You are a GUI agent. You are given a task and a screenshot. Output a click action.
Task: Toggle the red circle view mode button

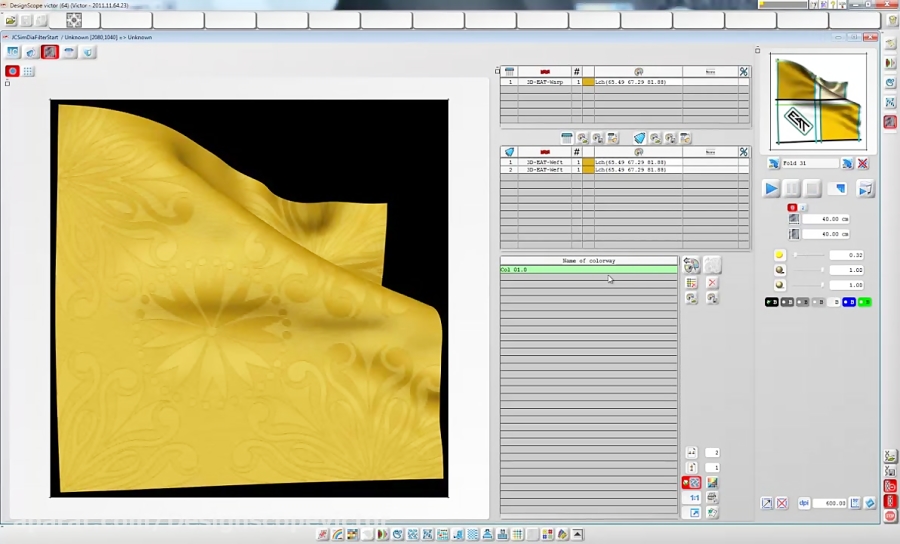click(13, 71)
